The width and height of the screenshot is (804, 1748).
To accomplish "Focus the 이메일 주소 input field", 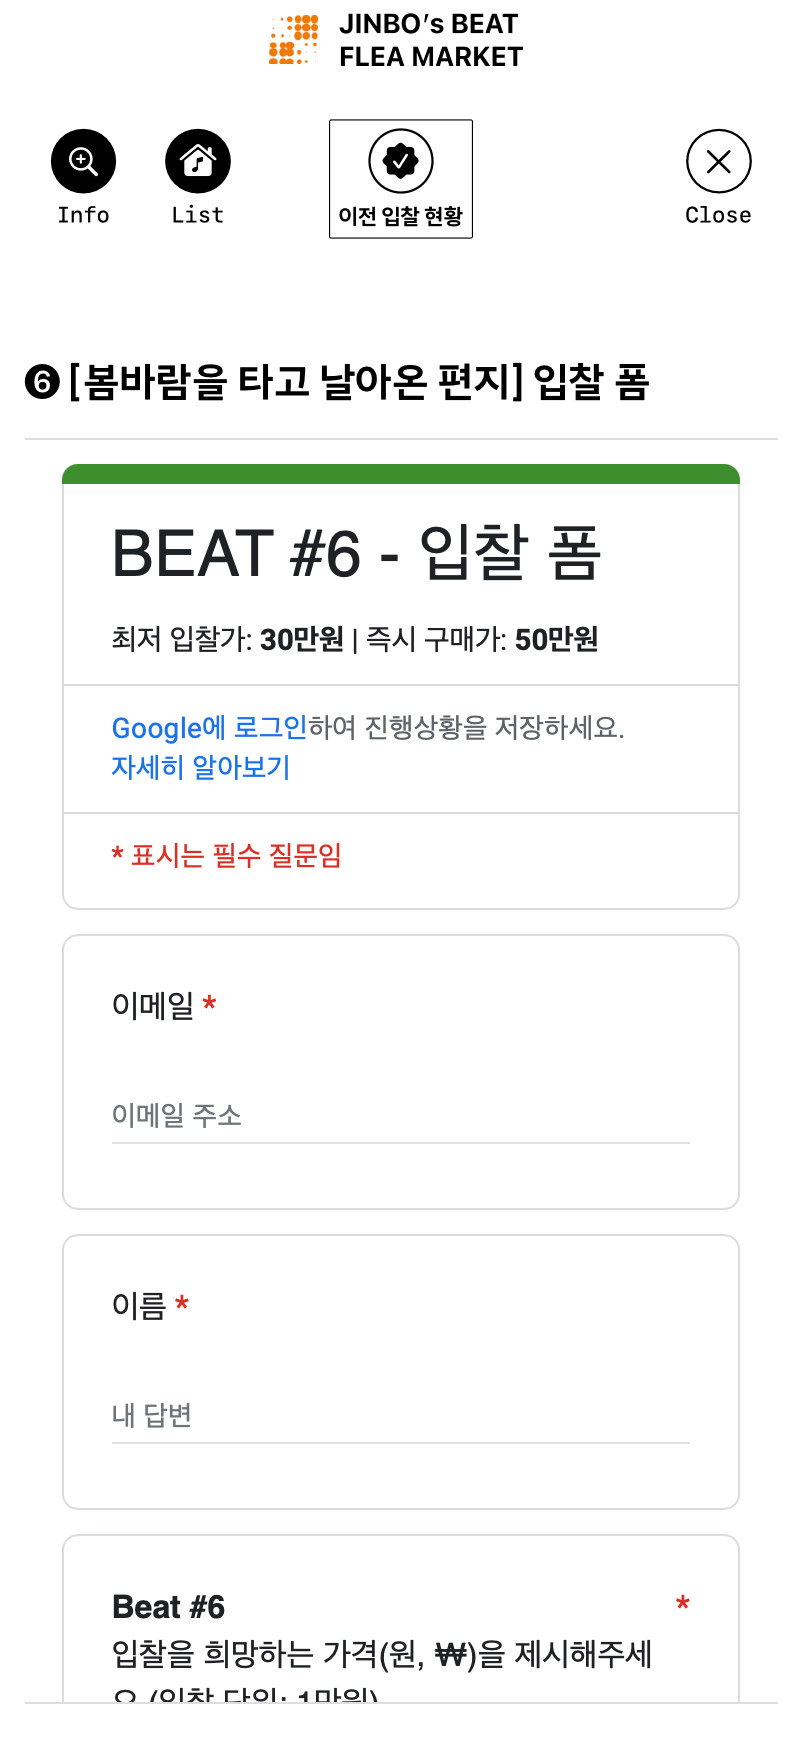I will 401,1116.
